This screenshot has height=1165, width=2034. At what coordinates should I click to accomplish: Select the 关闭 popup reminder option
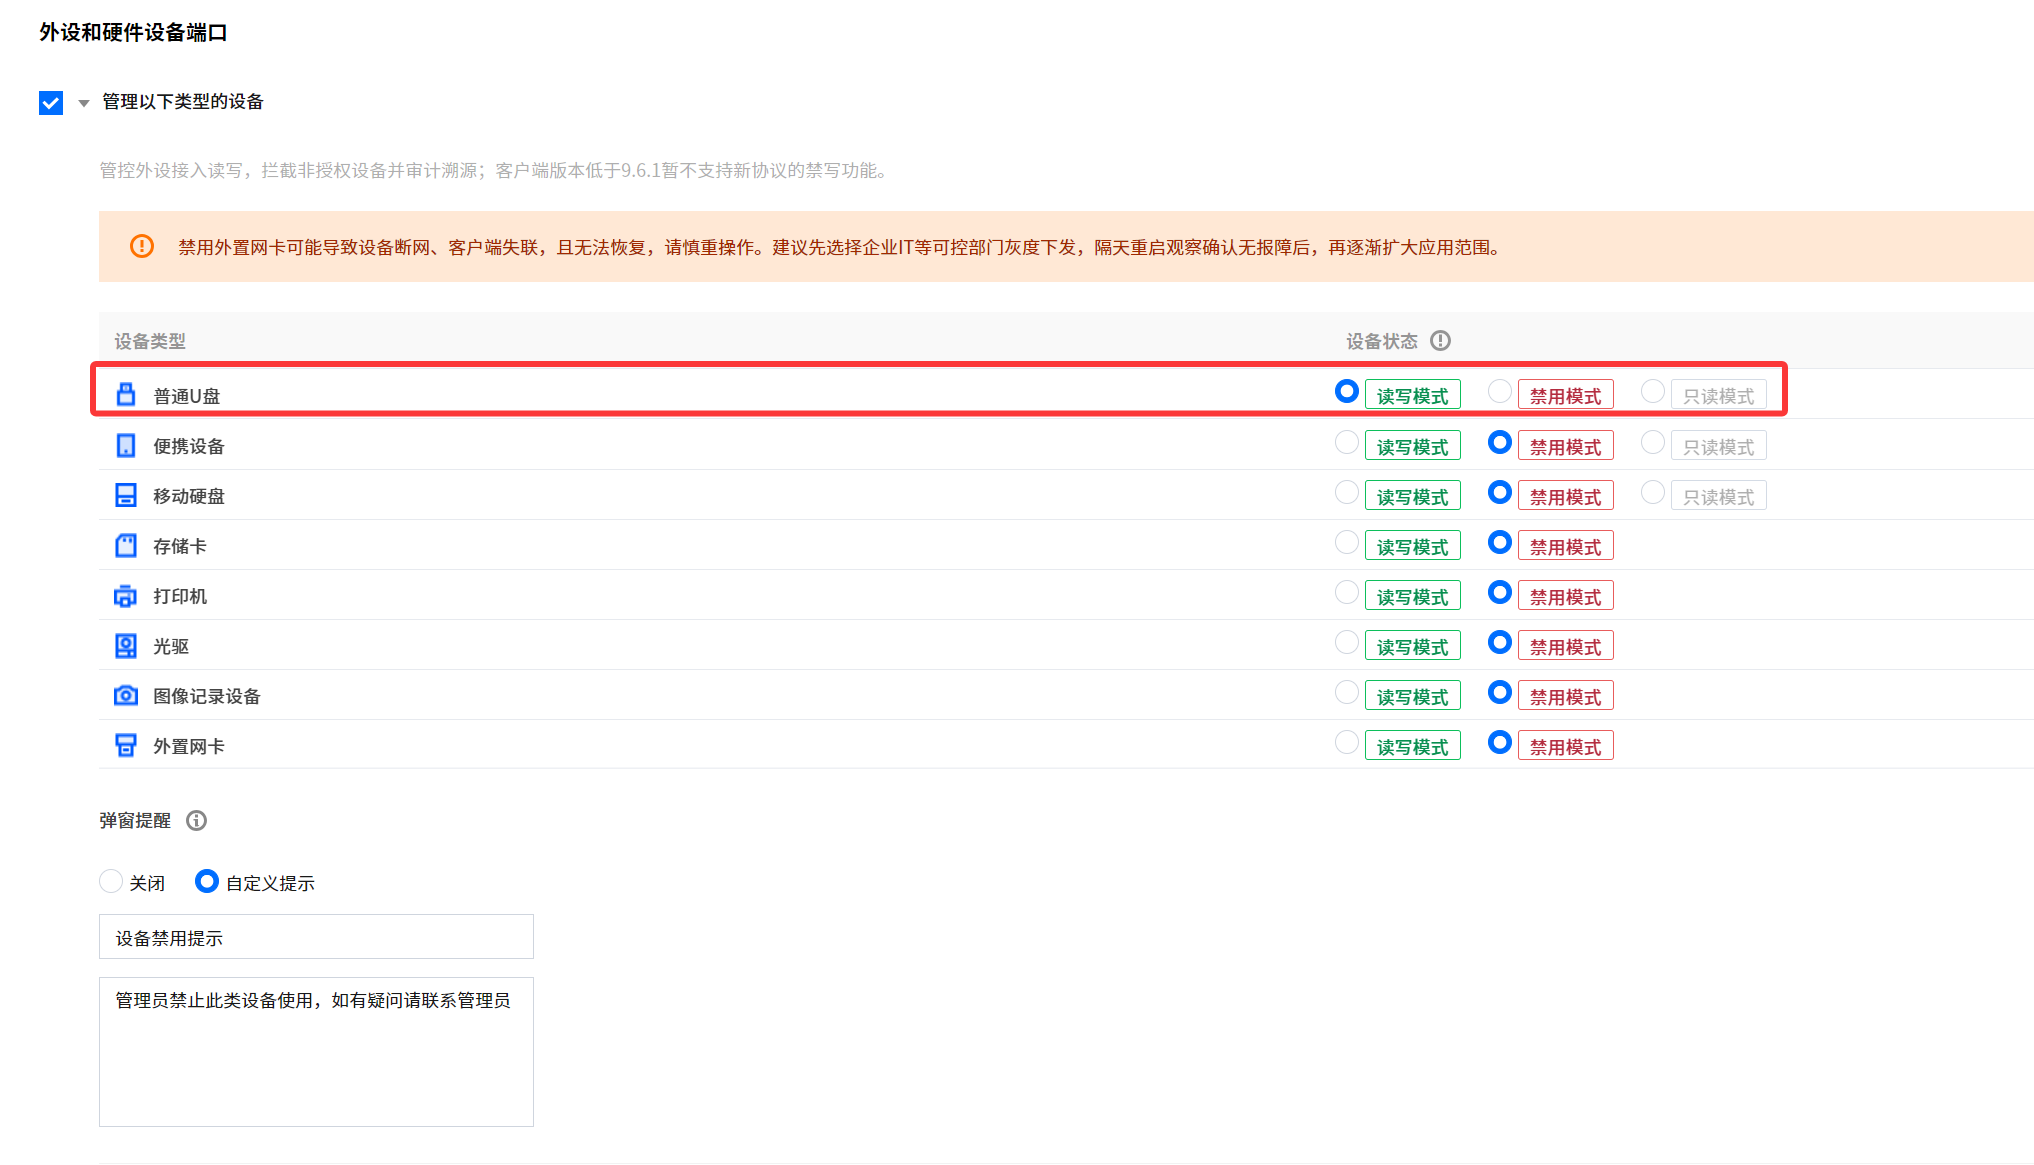[111, 881]
